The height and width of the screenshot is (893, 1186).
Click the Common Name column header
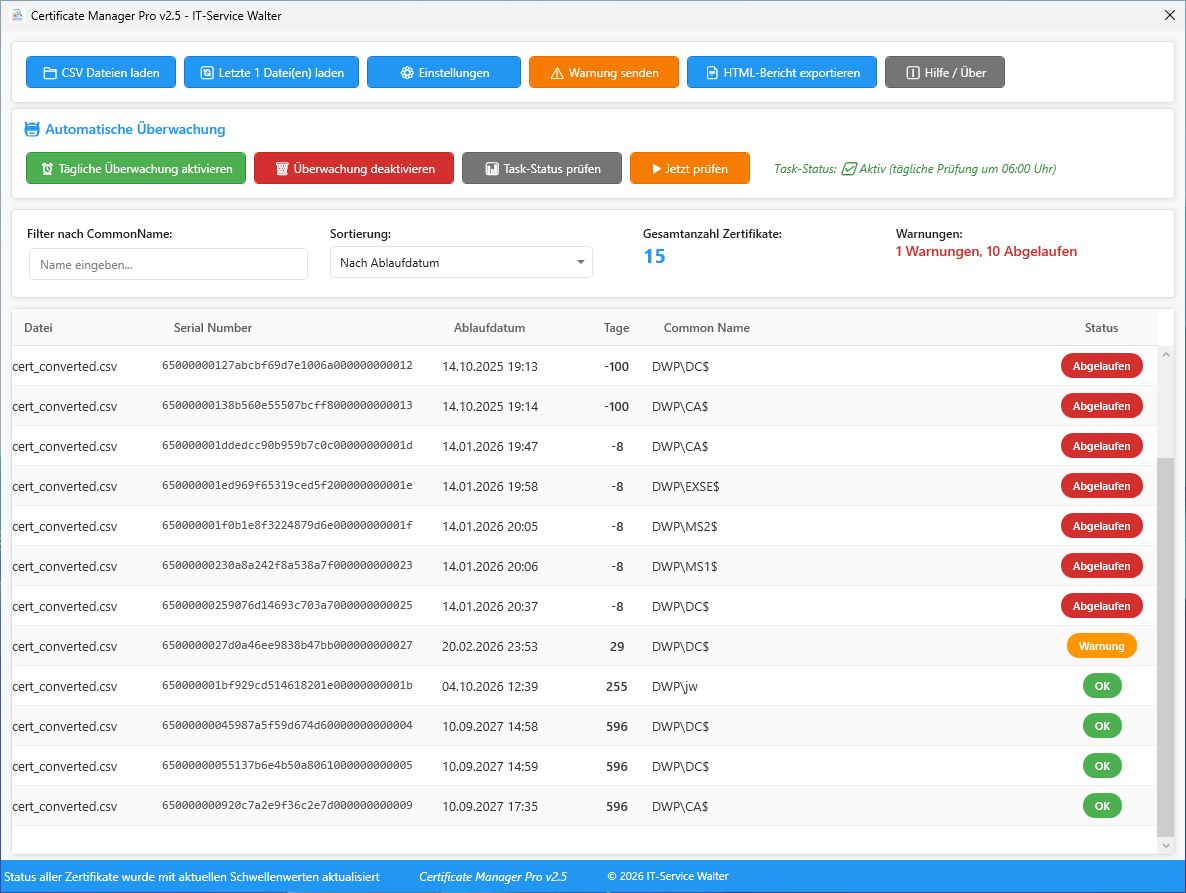coord(706,328)
